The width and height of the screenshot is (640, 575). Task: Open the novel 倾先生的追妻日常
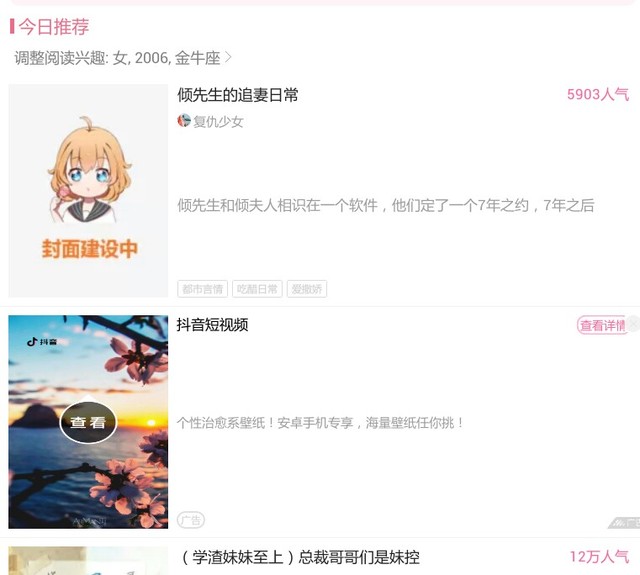pos(238,95)
